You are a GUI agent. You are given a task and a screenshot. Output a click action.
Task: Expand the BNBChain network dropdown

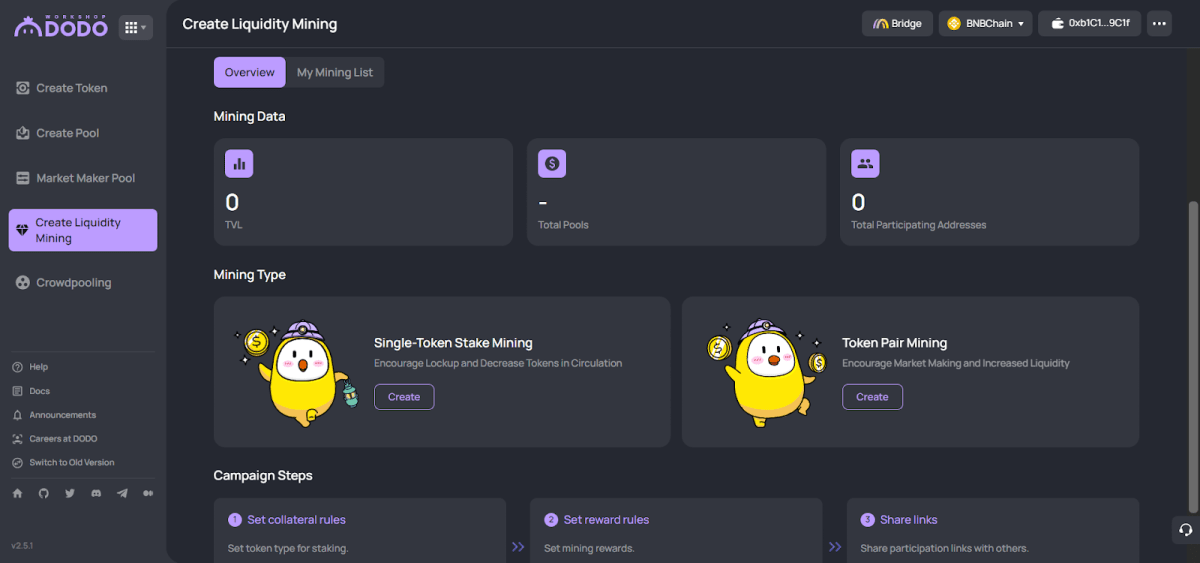click(x=985, y=23)
